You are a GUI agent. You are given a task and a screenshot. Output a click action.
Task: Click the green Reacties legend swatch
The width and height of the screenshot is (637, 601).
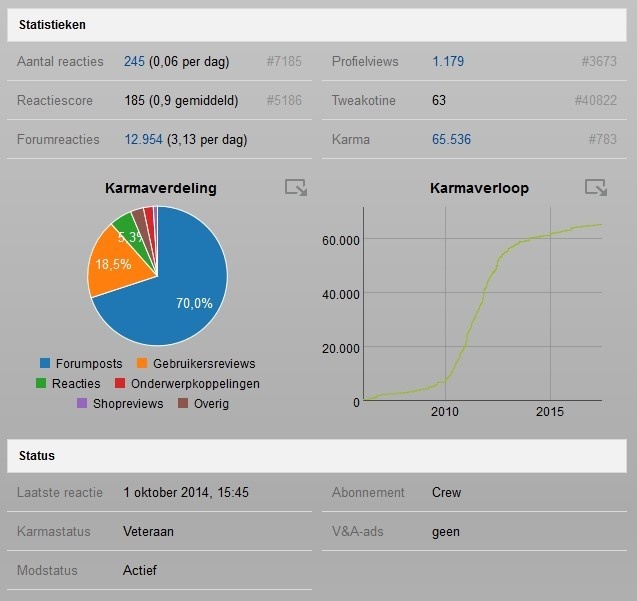pyautogui.click(x=41, y=383)
